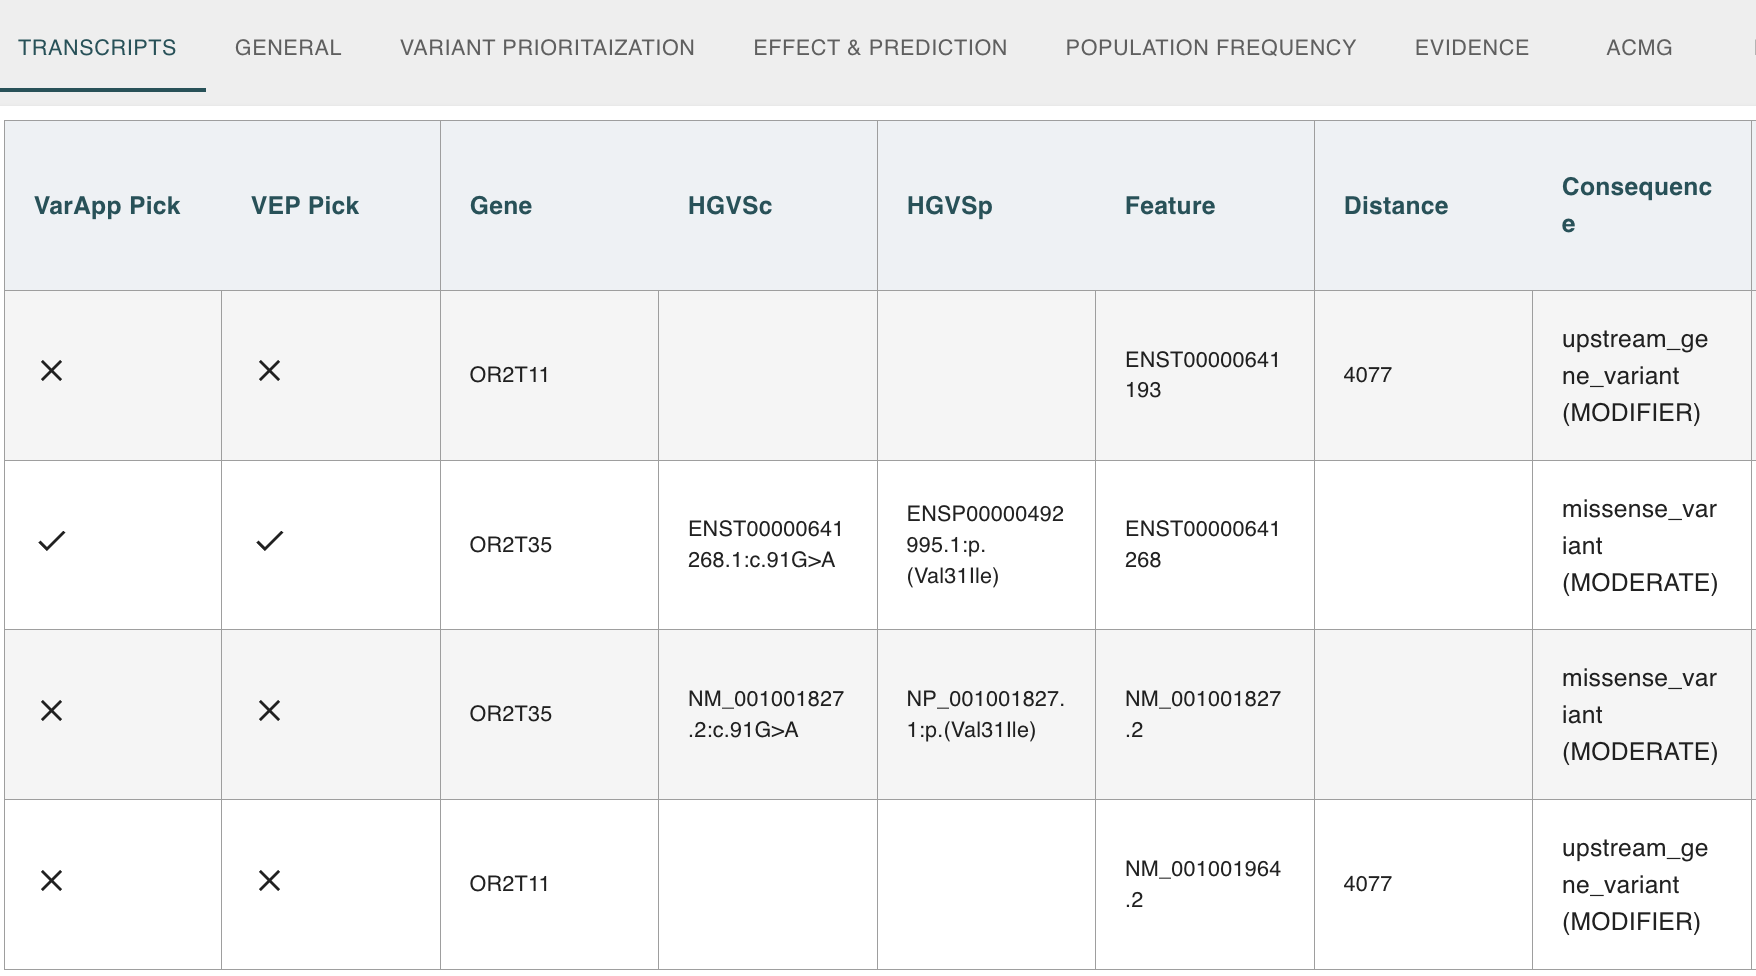This screenshot has width=1756, height=976.
Task: Click the HGVSc column header
Action: (x=730, y=206)
